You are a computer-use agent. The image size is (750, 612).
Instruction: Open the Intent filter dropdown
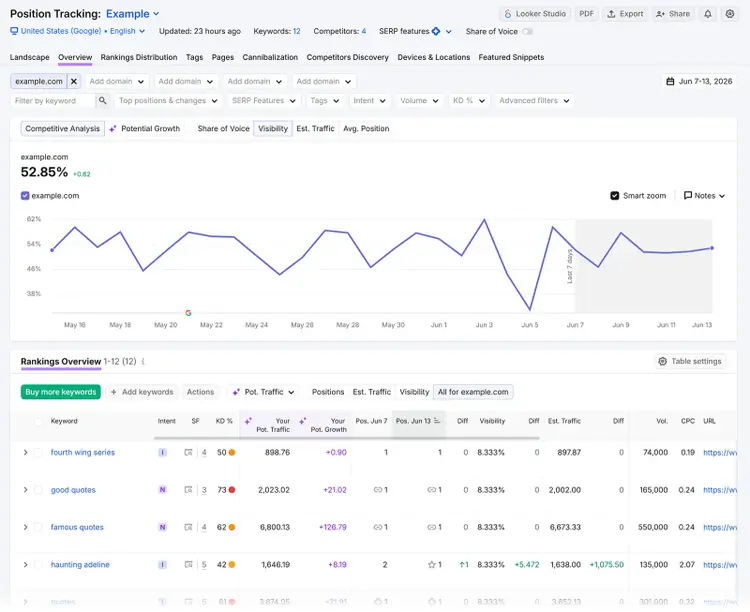coord(369,100)
